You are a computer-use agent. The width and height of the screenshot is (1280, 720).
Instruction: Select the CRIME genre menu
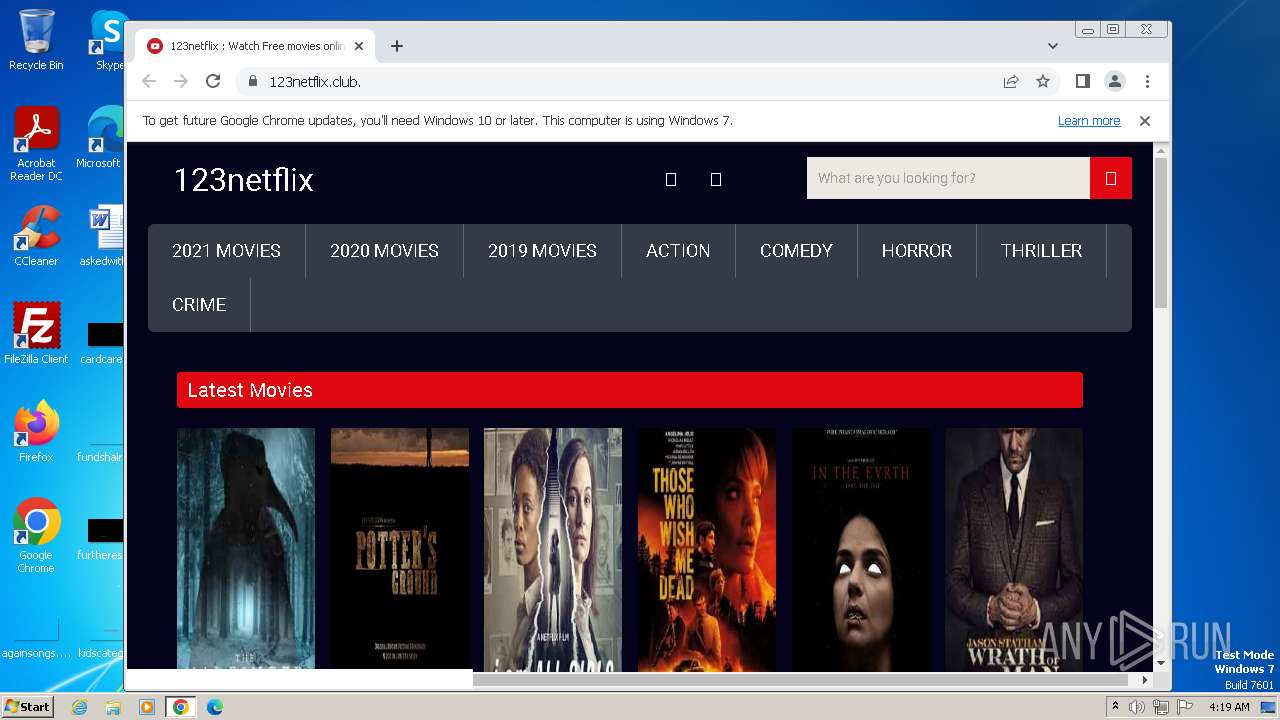click(x=199, y=305)
